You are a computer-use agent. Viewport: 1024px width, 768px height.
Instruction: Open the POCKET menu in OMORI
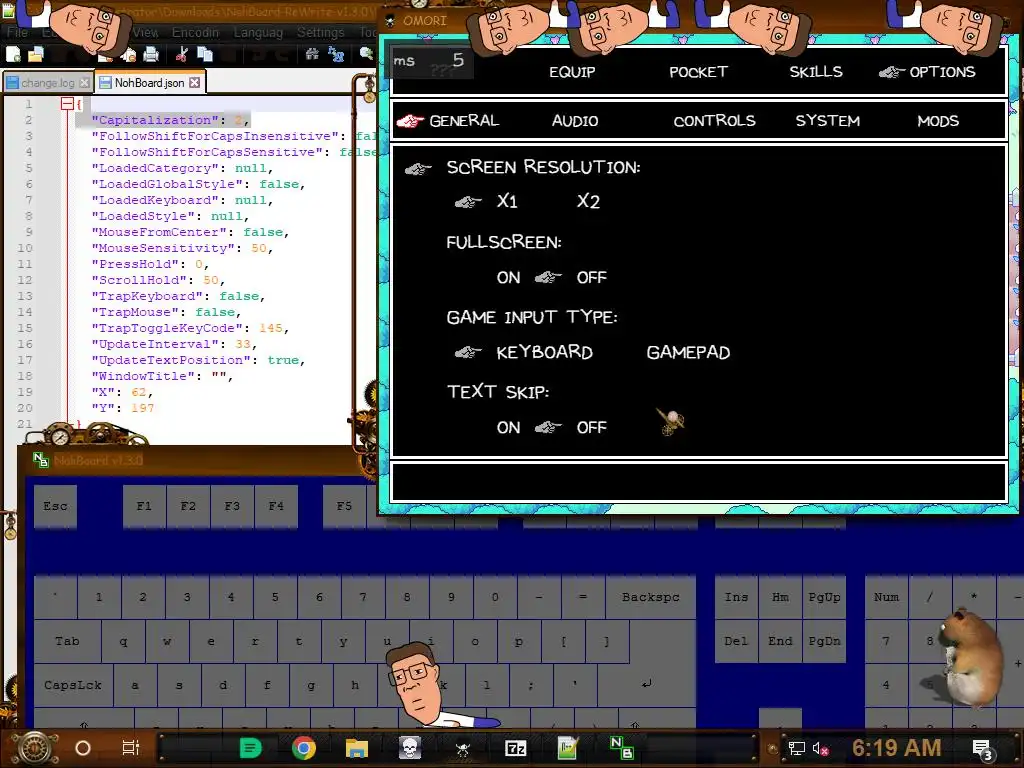pos(698,72)
